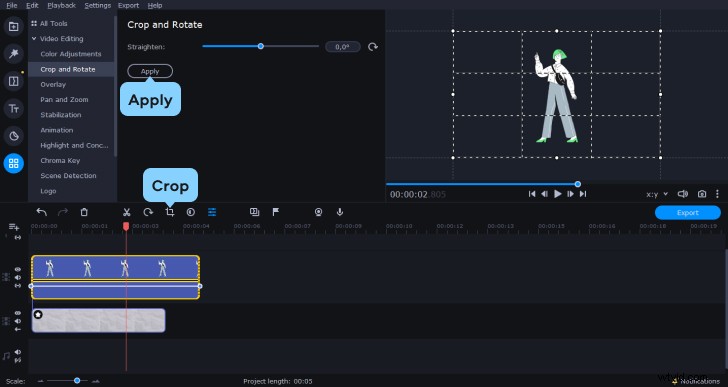Hide second video track using eye icon
This screenshot has height=387, width=728.
point(18,313)
